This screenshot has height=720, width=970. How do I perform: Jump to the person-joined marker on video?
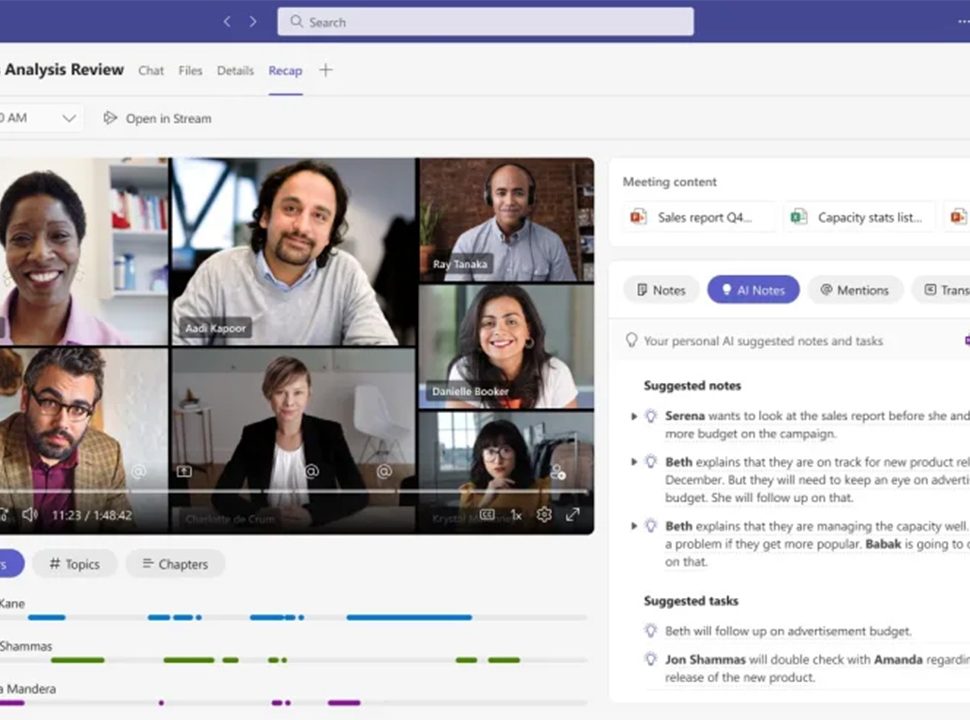pos(557,472)
